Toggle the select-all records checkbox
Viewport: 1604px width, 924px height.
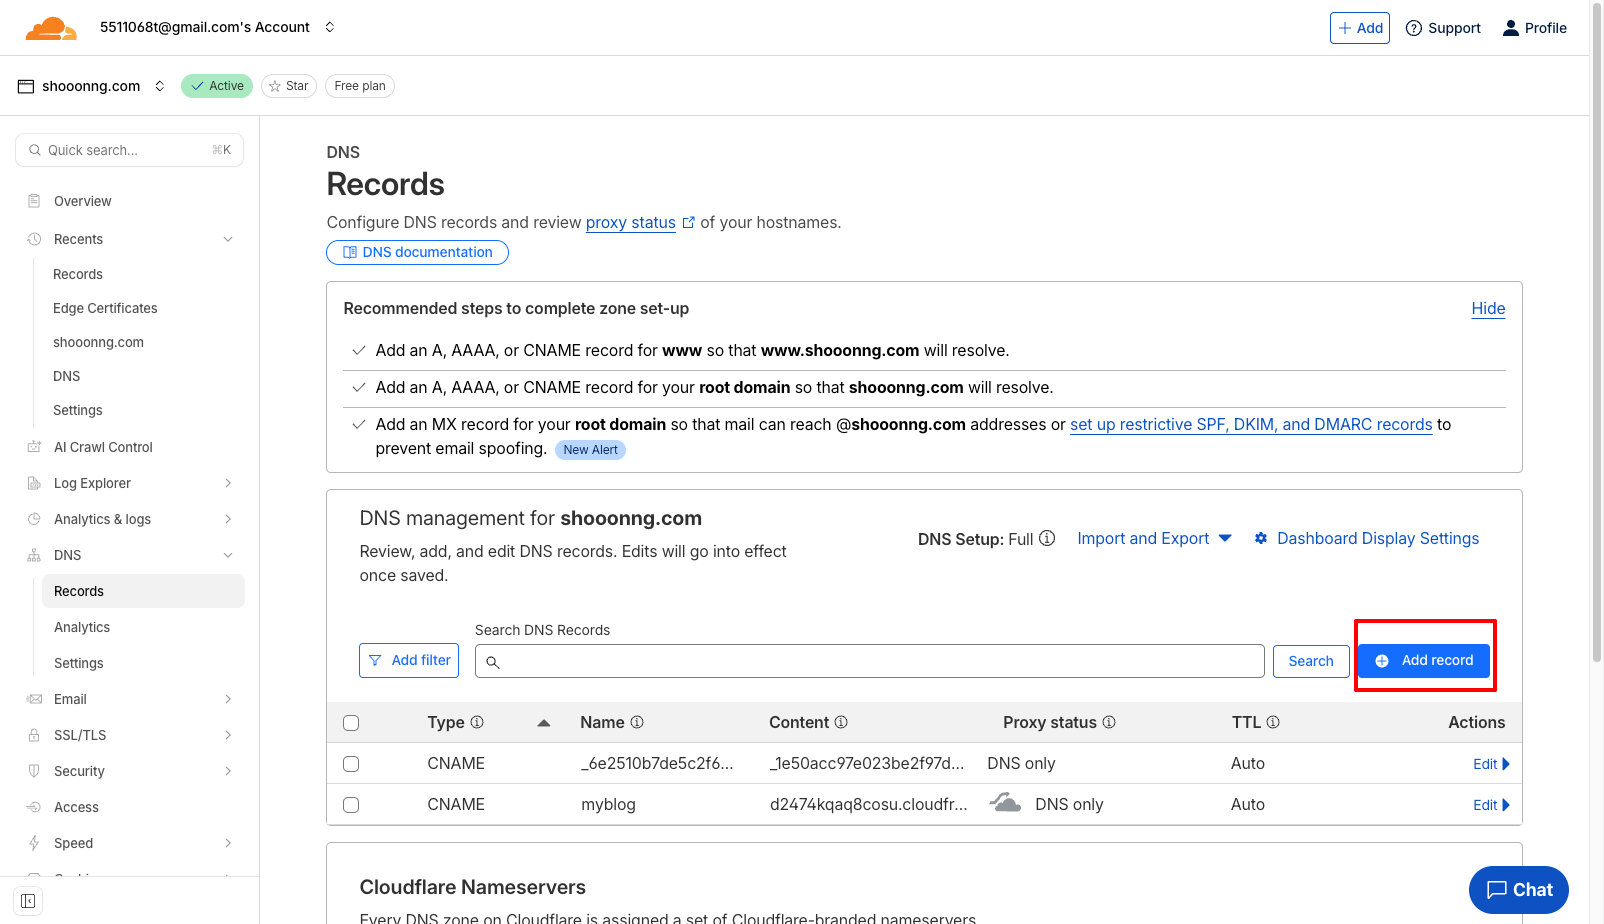(351, 723)
